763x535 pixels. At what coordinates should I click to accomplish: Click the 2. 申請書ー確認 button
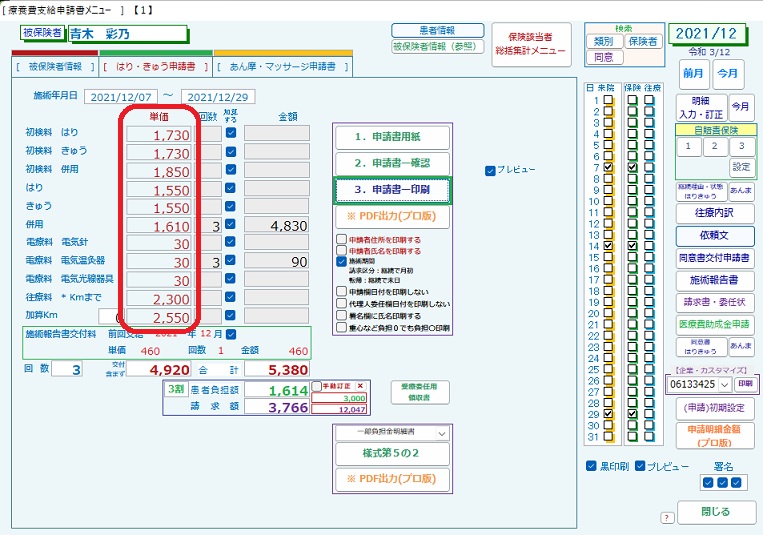(392, 164)
